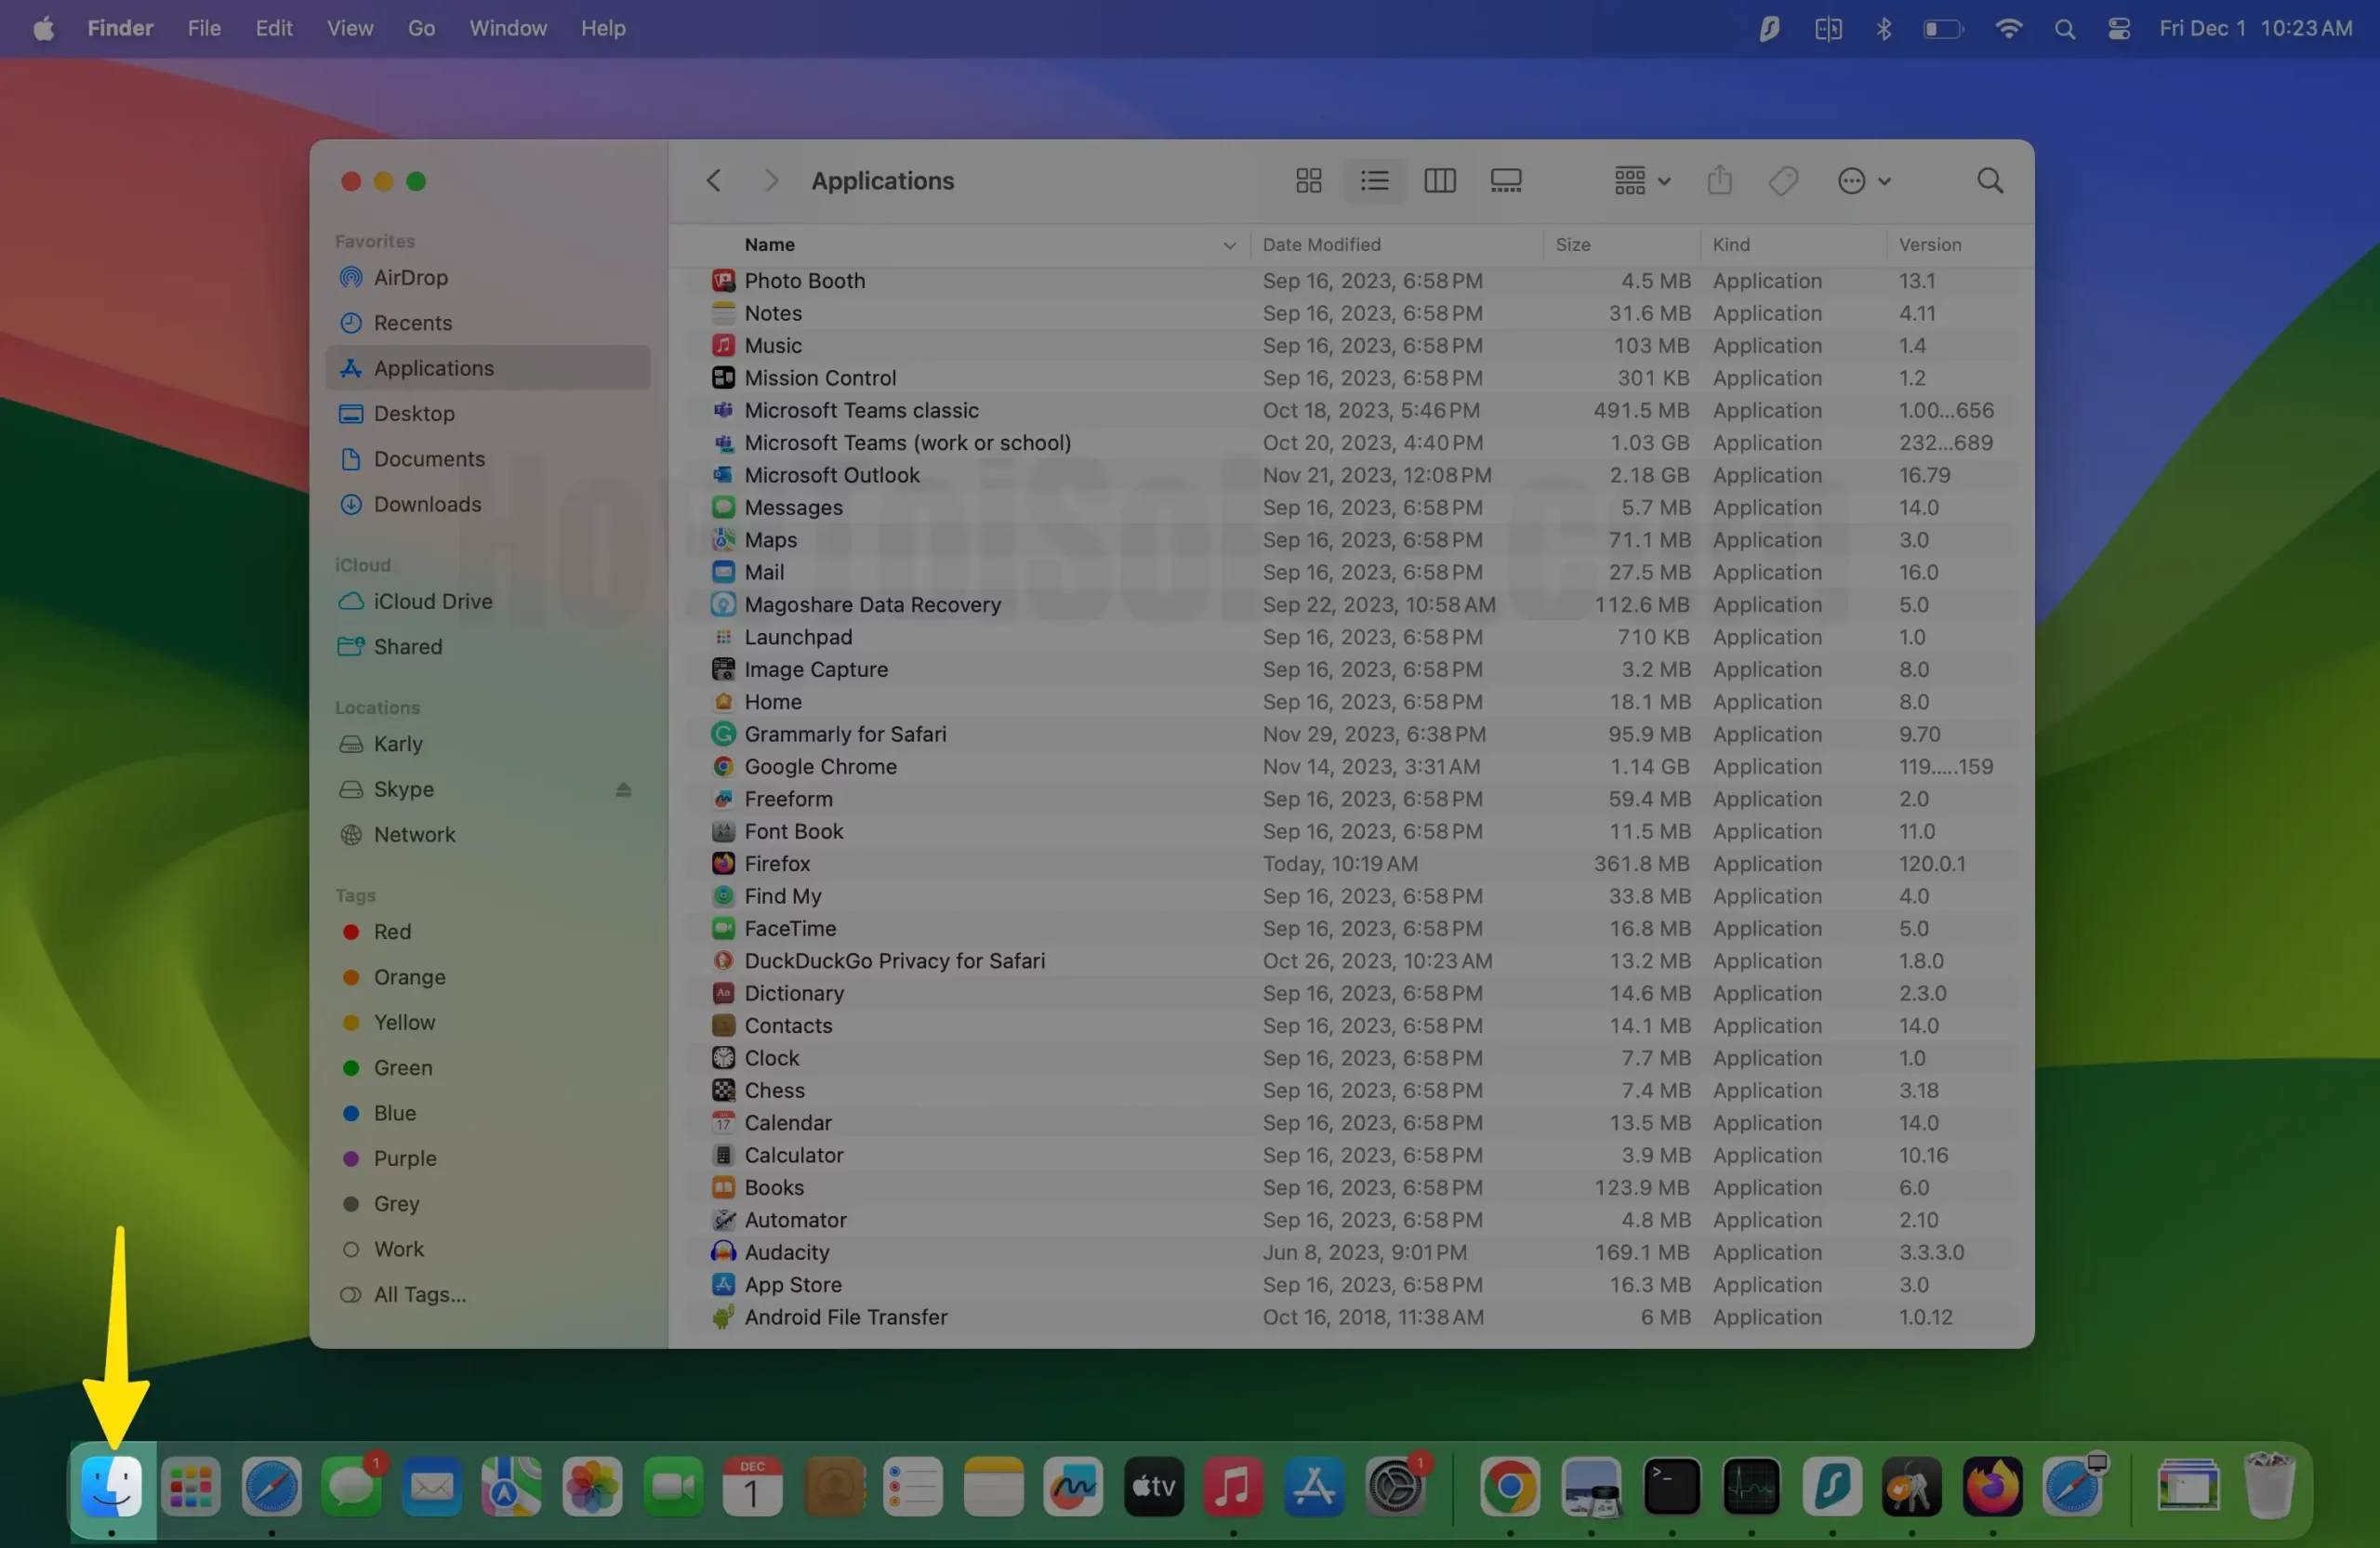Open AirDrop in the sidebar
Image resolution: width=2380 pixels, height=1548 pixels.
[x=488, y=278]
